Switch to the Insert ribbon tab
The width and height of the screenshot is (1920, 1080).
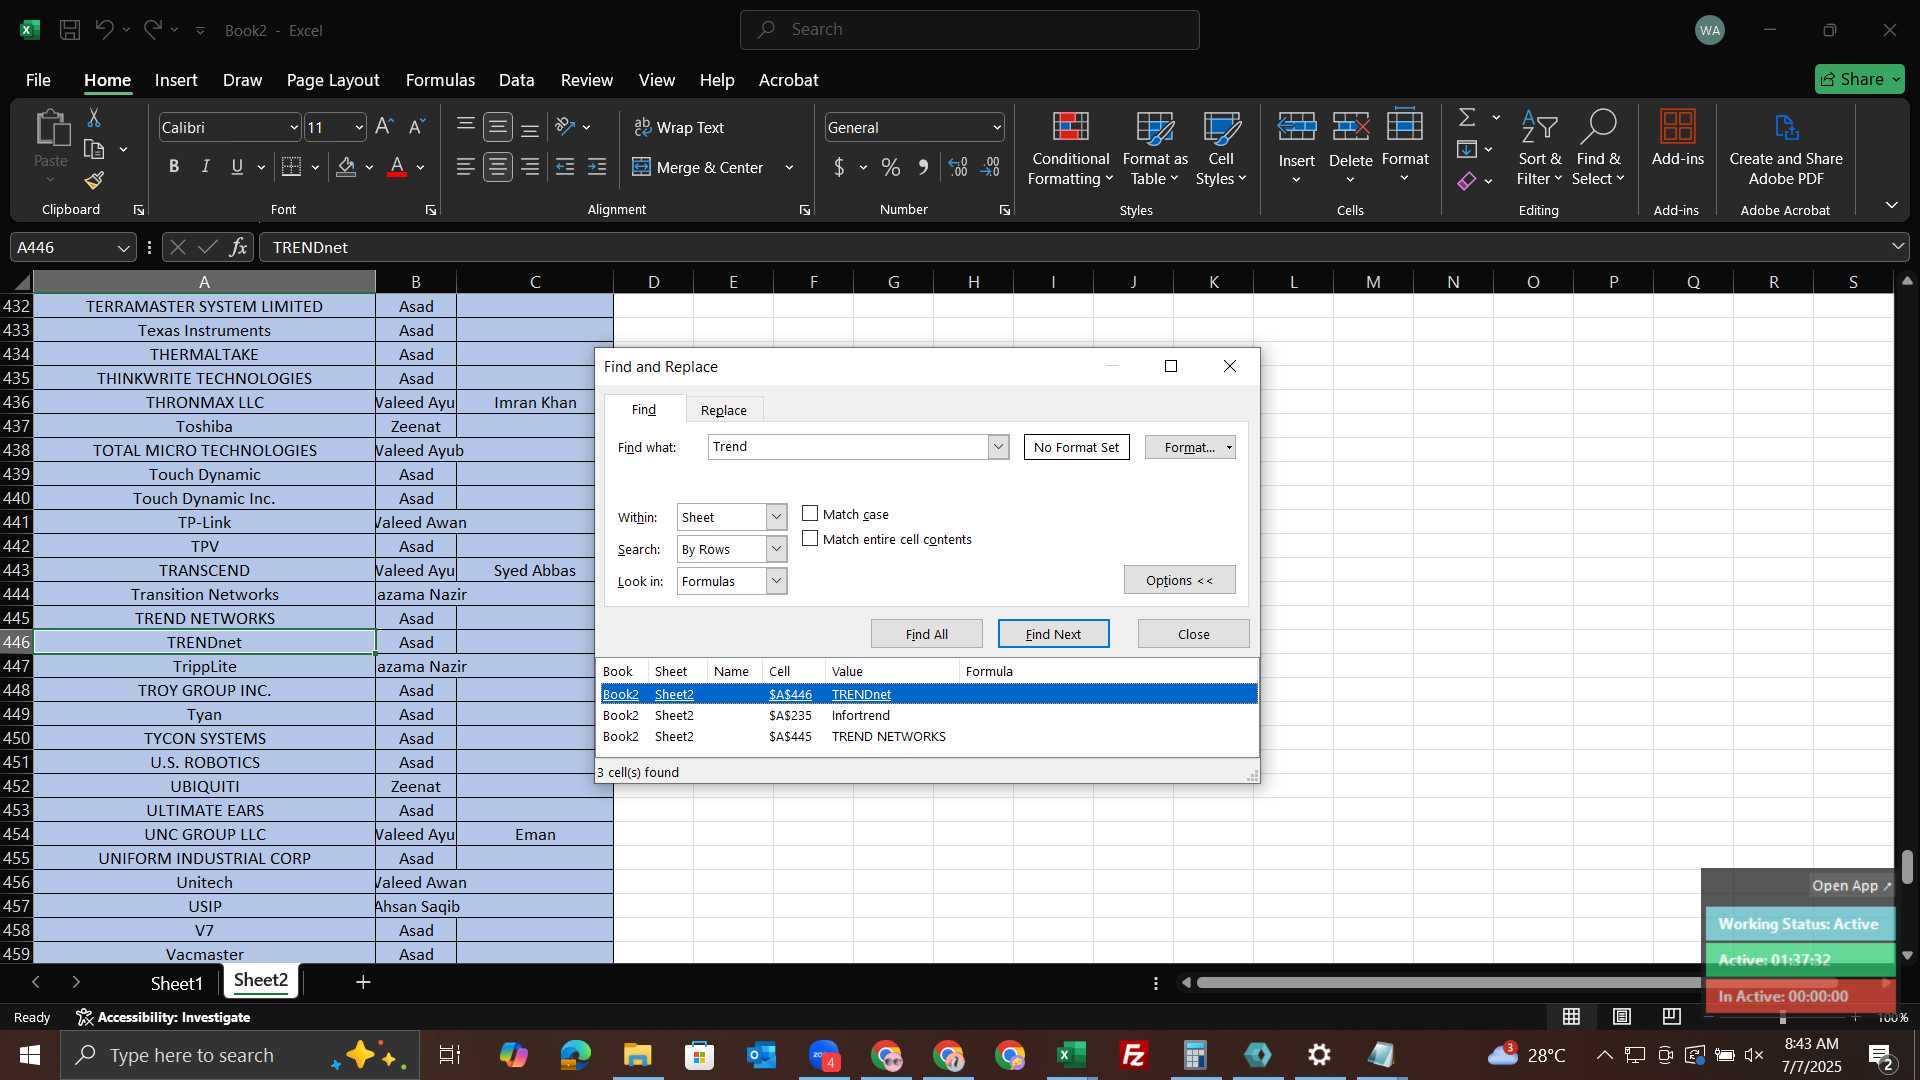(x=176, y=80)
